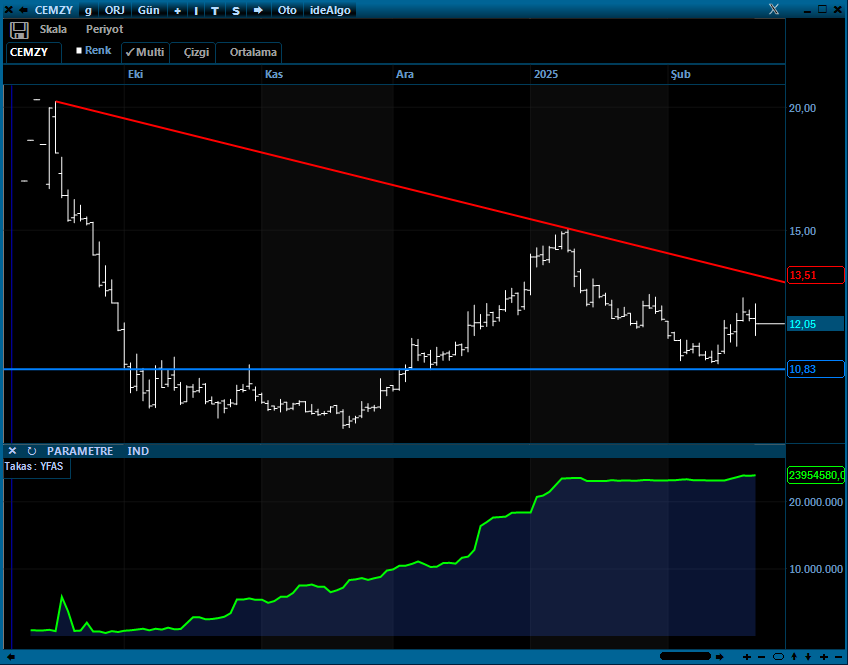Click the 12,05 last price label
The height and width of the screenshot is (665, 848).
(816, 324)
